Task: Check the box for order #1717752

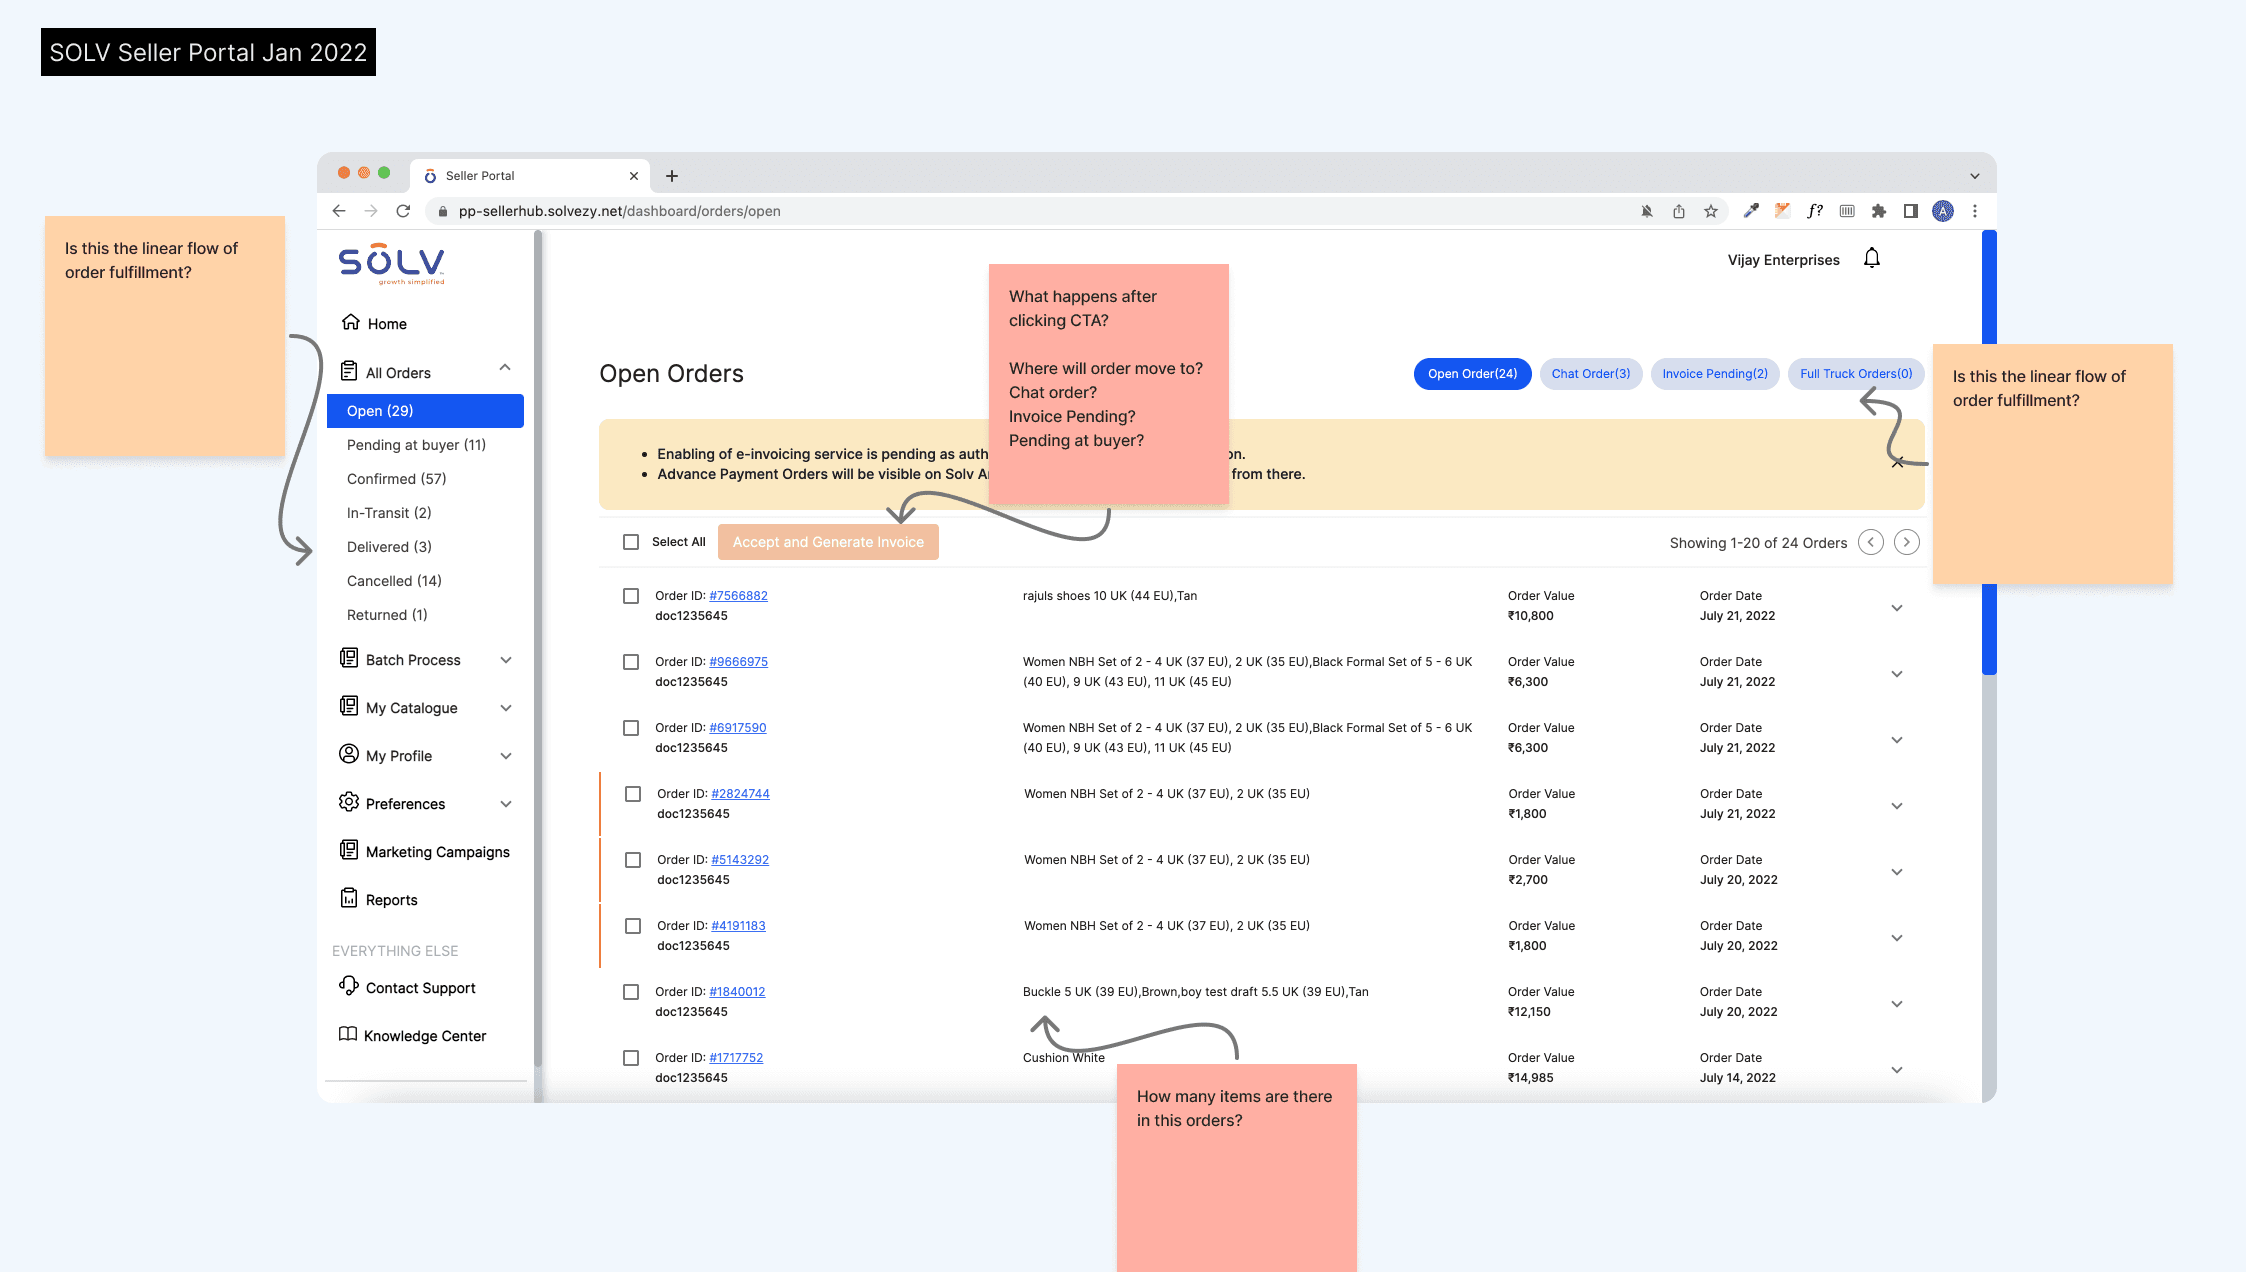Action: (631, 1058)
